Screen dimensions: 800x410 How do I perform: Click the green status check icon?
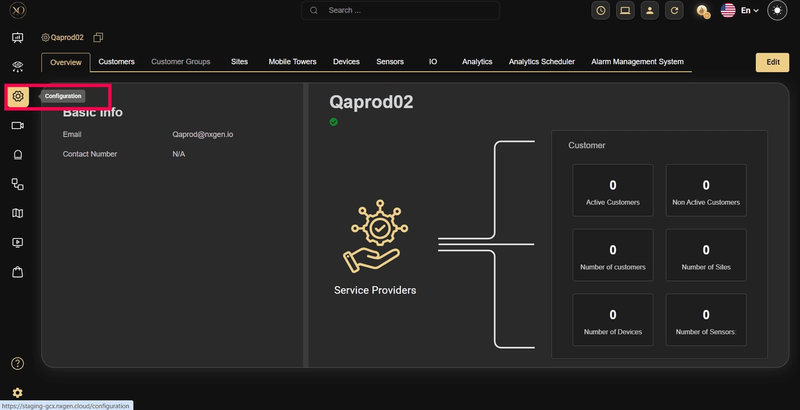tap(333, 122)
